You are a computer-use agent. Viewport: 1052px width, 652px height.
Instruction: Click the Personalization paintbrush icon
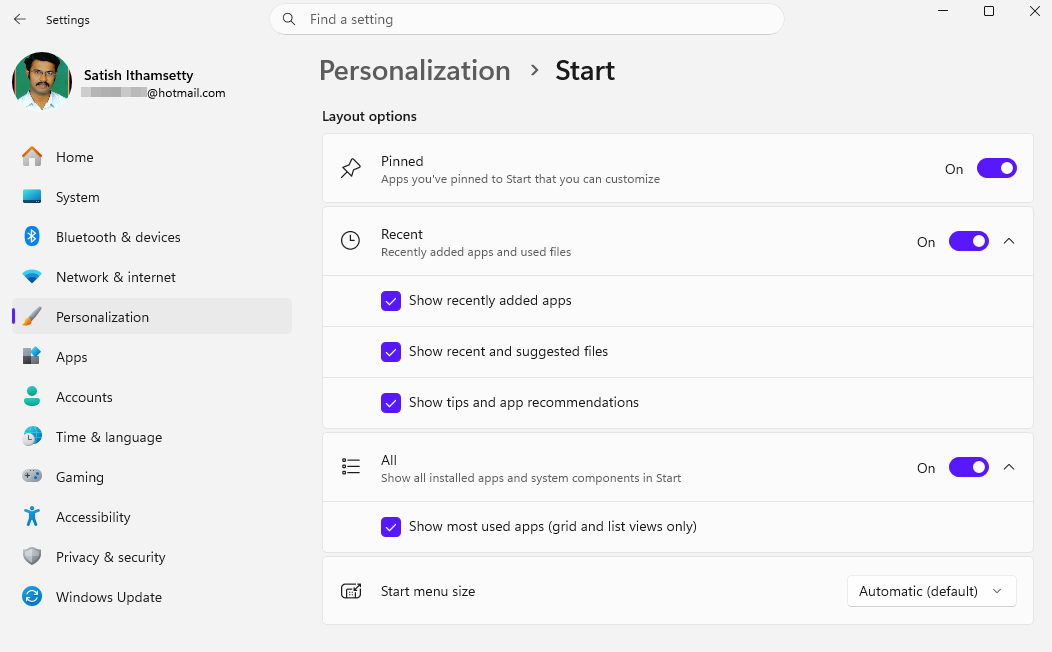[32, 317]
